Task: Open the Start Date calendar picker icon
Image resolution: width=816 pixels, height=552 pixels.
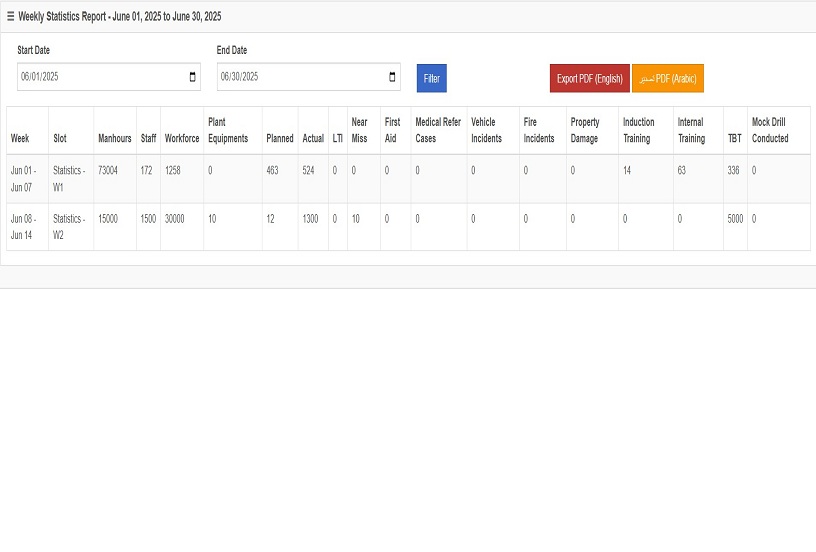Action: tap(193, 77)
